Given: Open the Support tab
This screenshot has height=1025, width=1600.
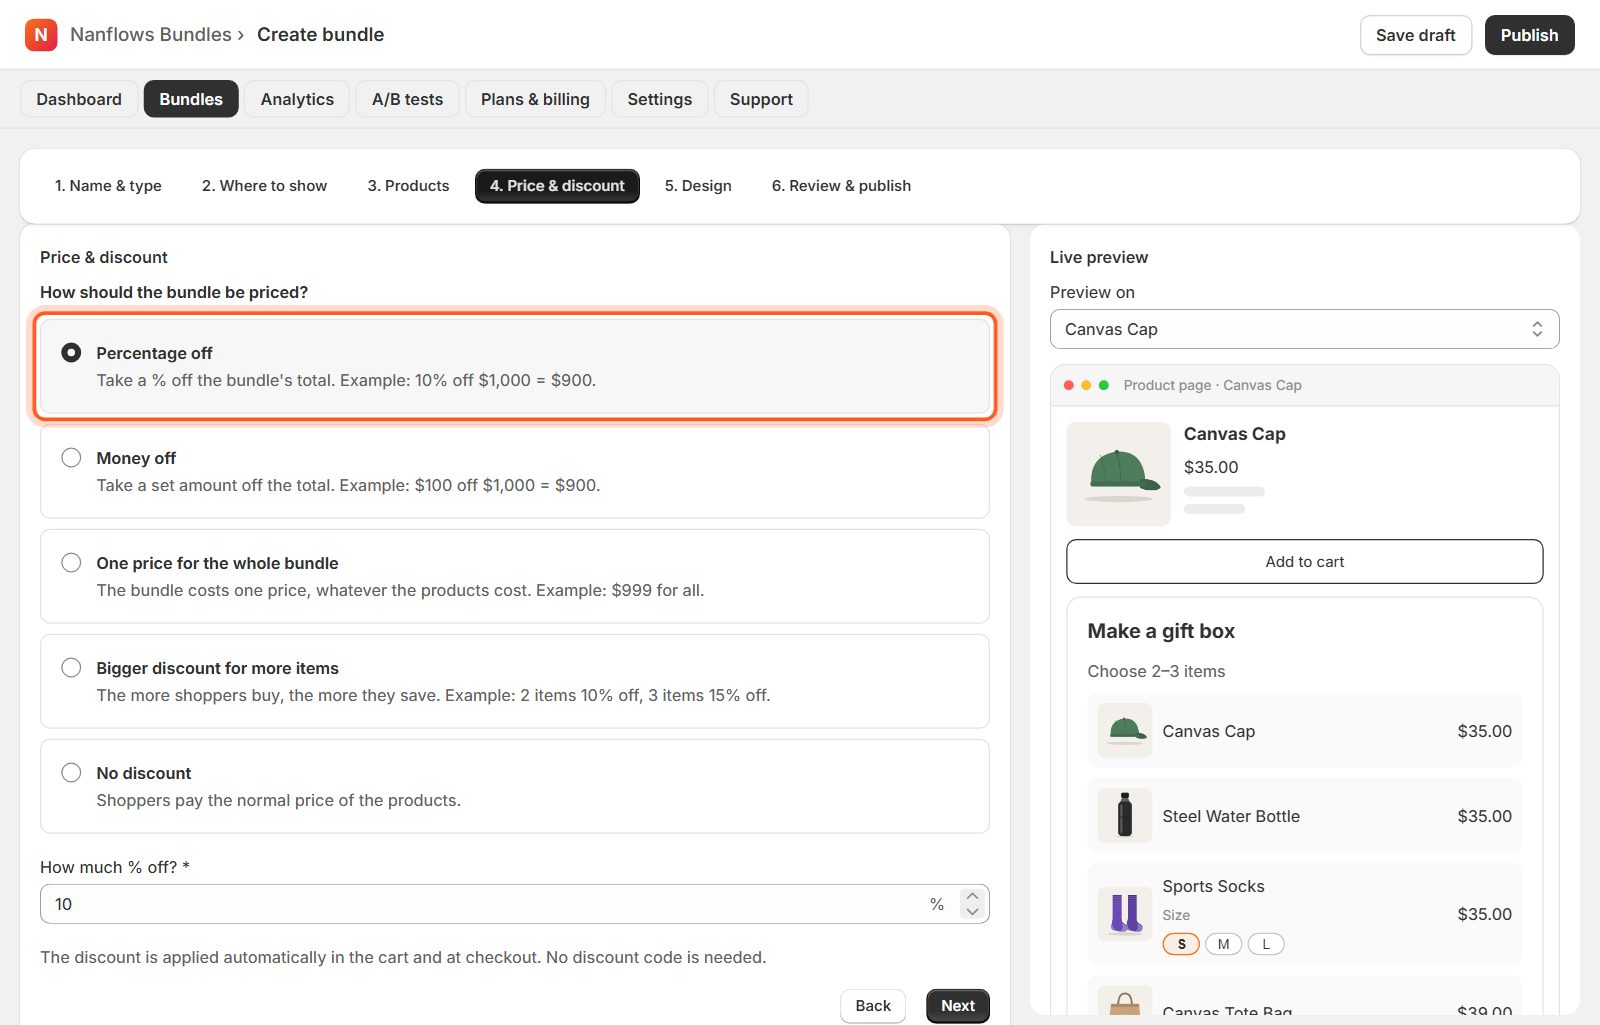Looking at the screenshot, I should click(x=761, y=99).
